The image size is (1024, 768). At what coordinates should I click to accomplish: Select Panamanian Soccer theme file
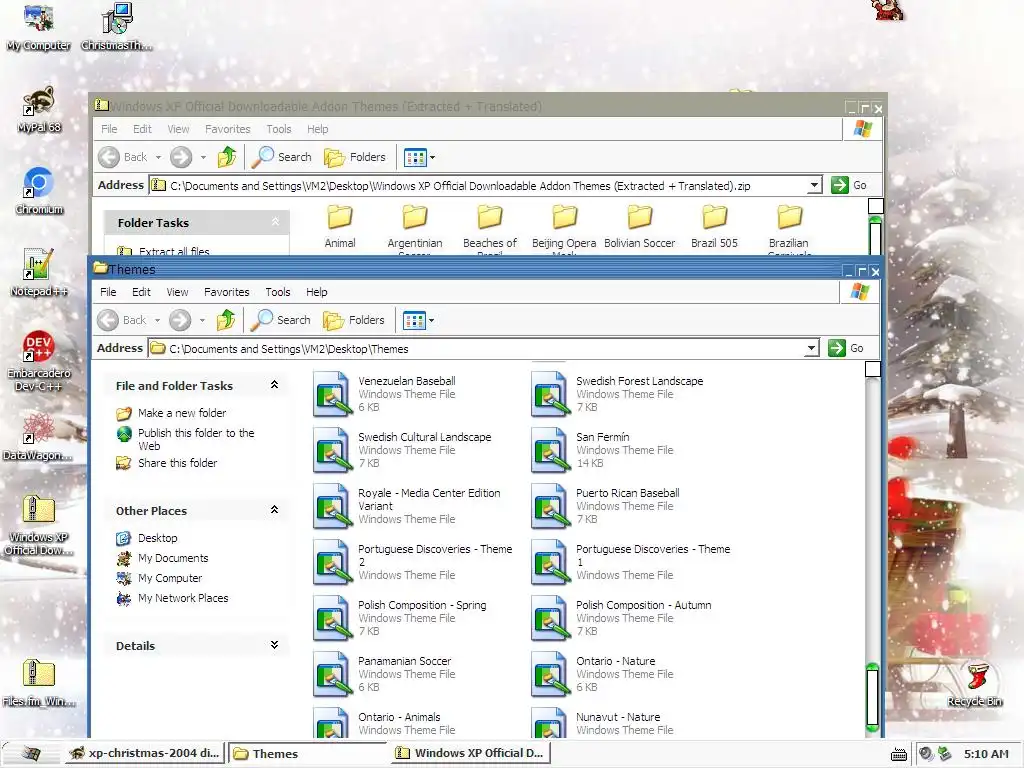coord(384,675)
